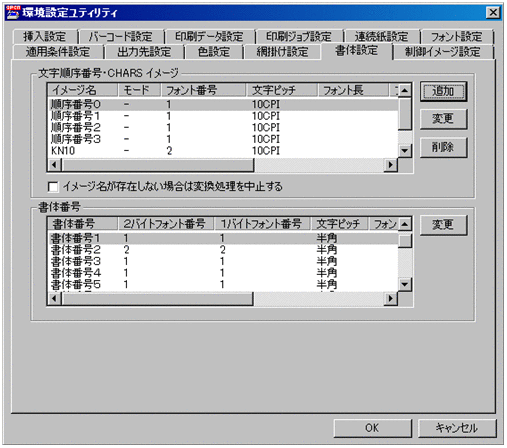Click the キャンセル button
The image size is (507, 448).
point(457,428)
